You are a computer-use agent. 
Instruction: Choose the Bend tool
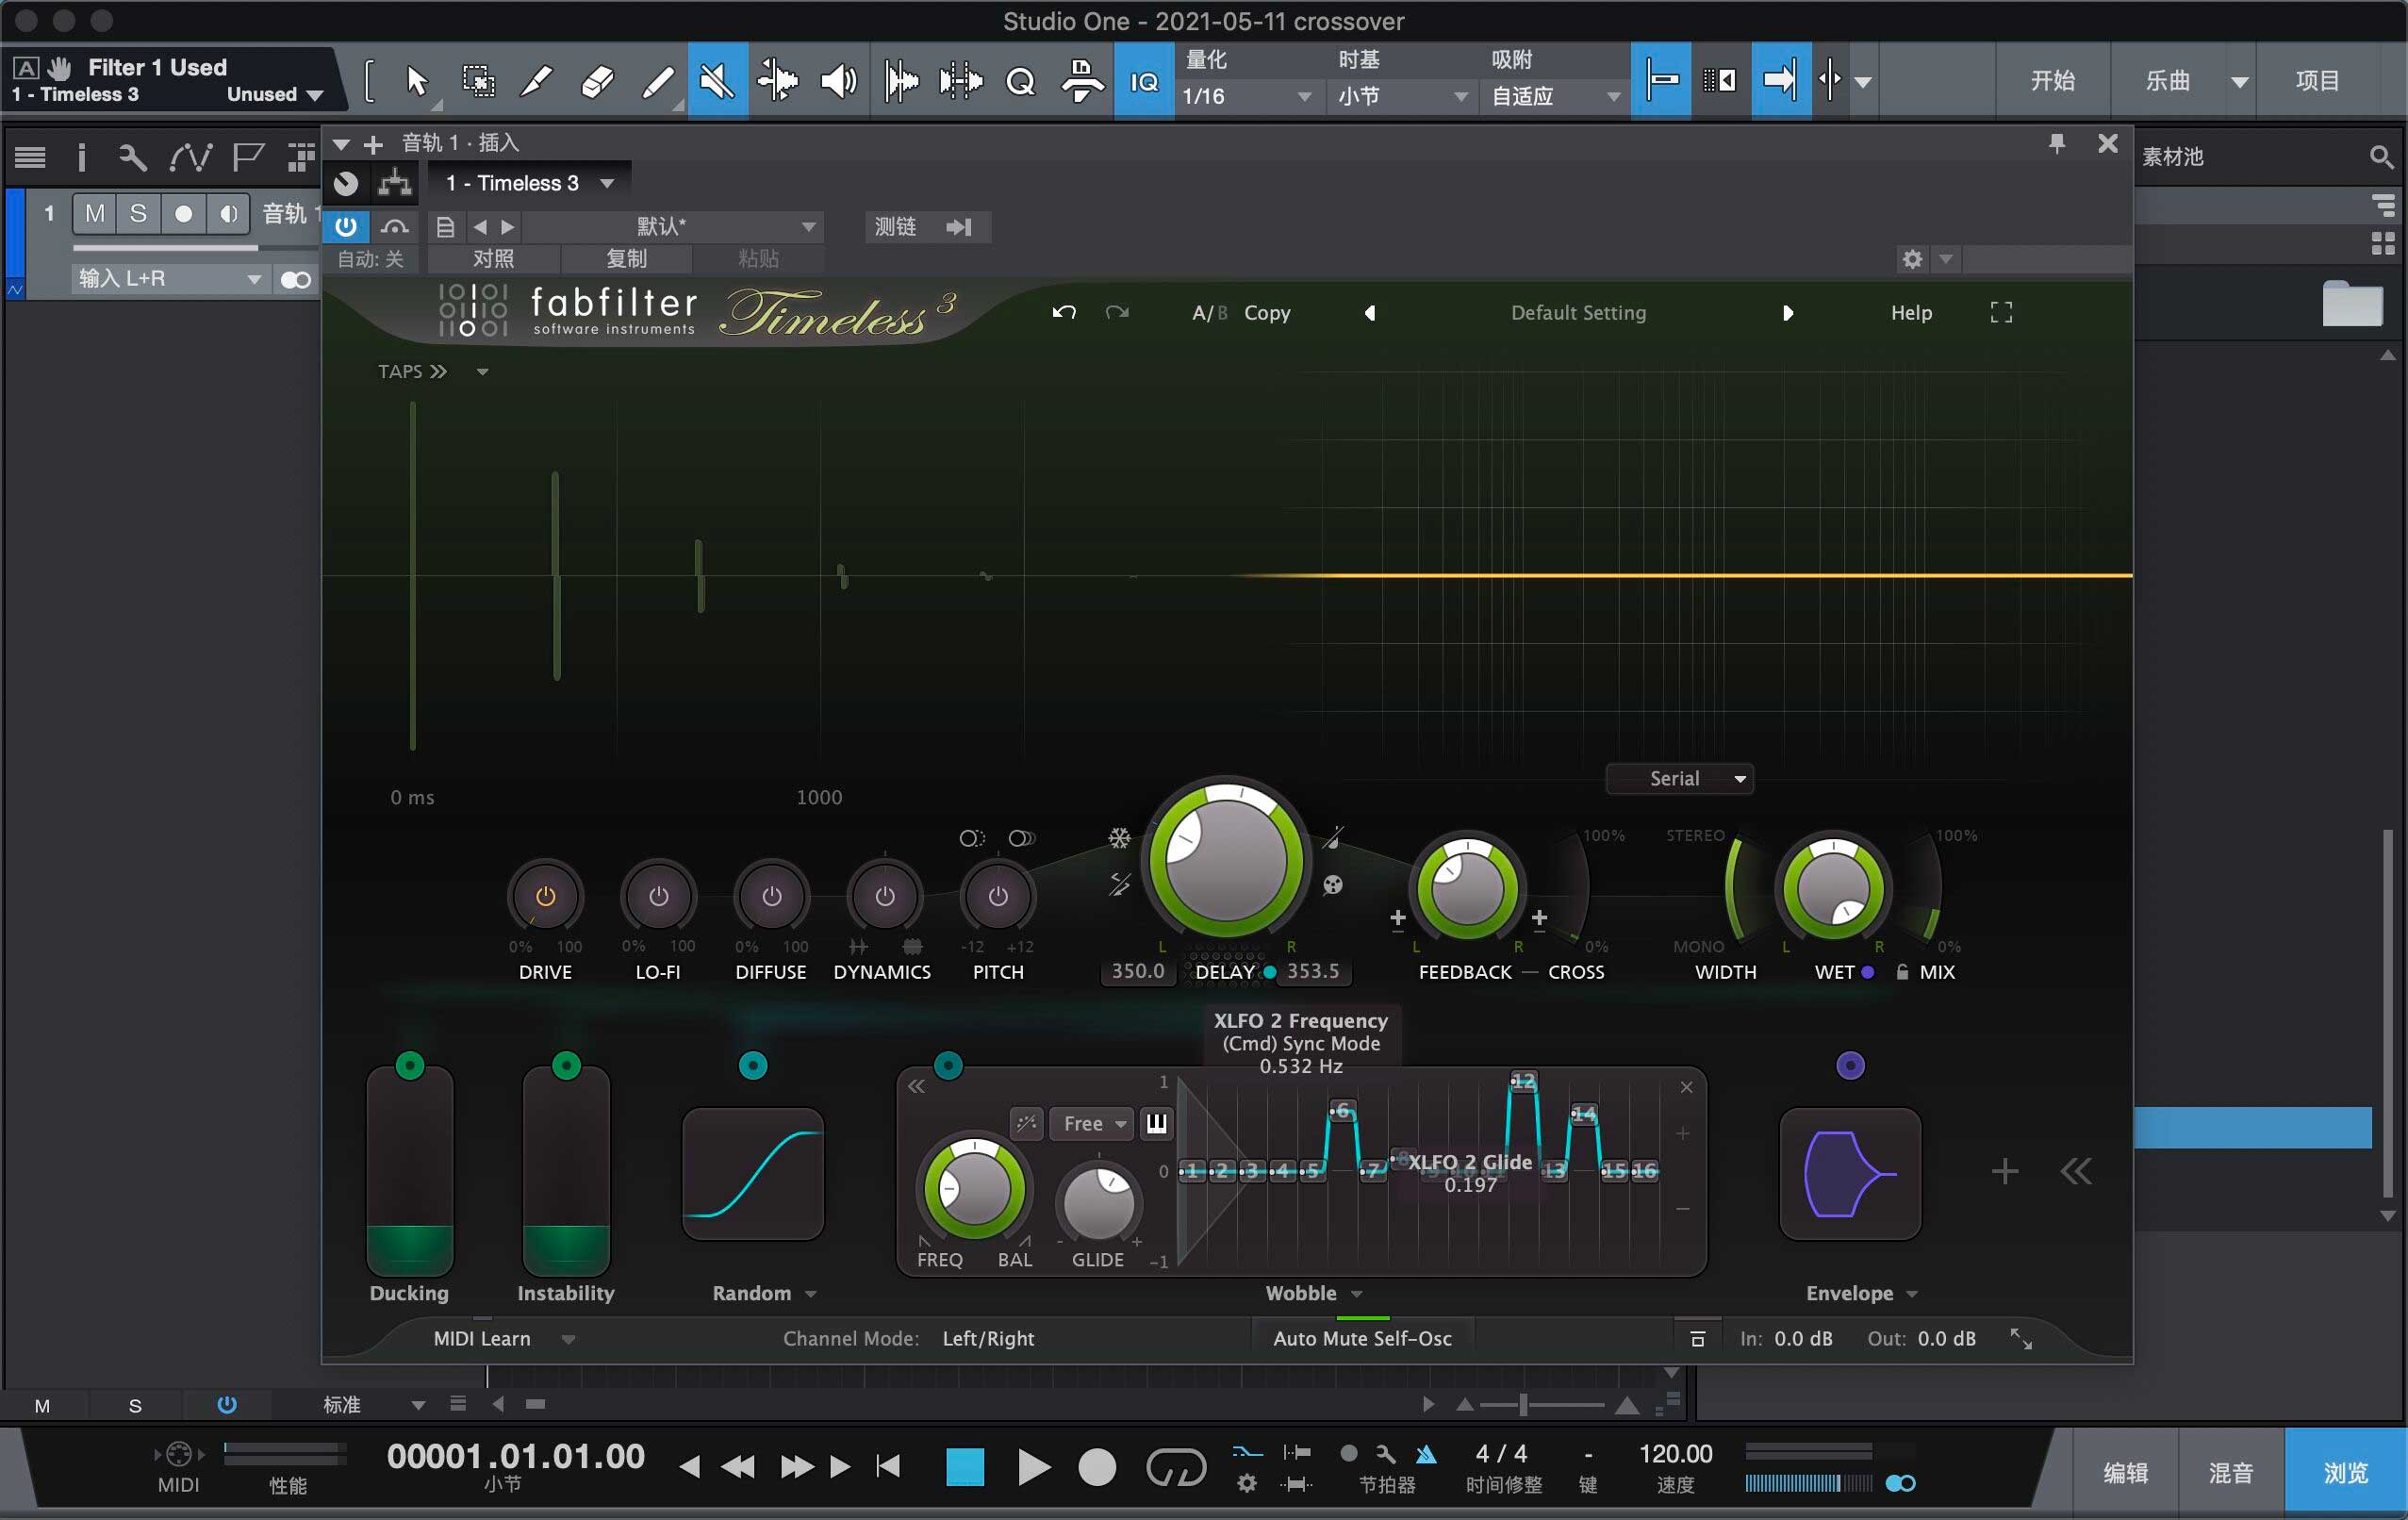[777, 80]
